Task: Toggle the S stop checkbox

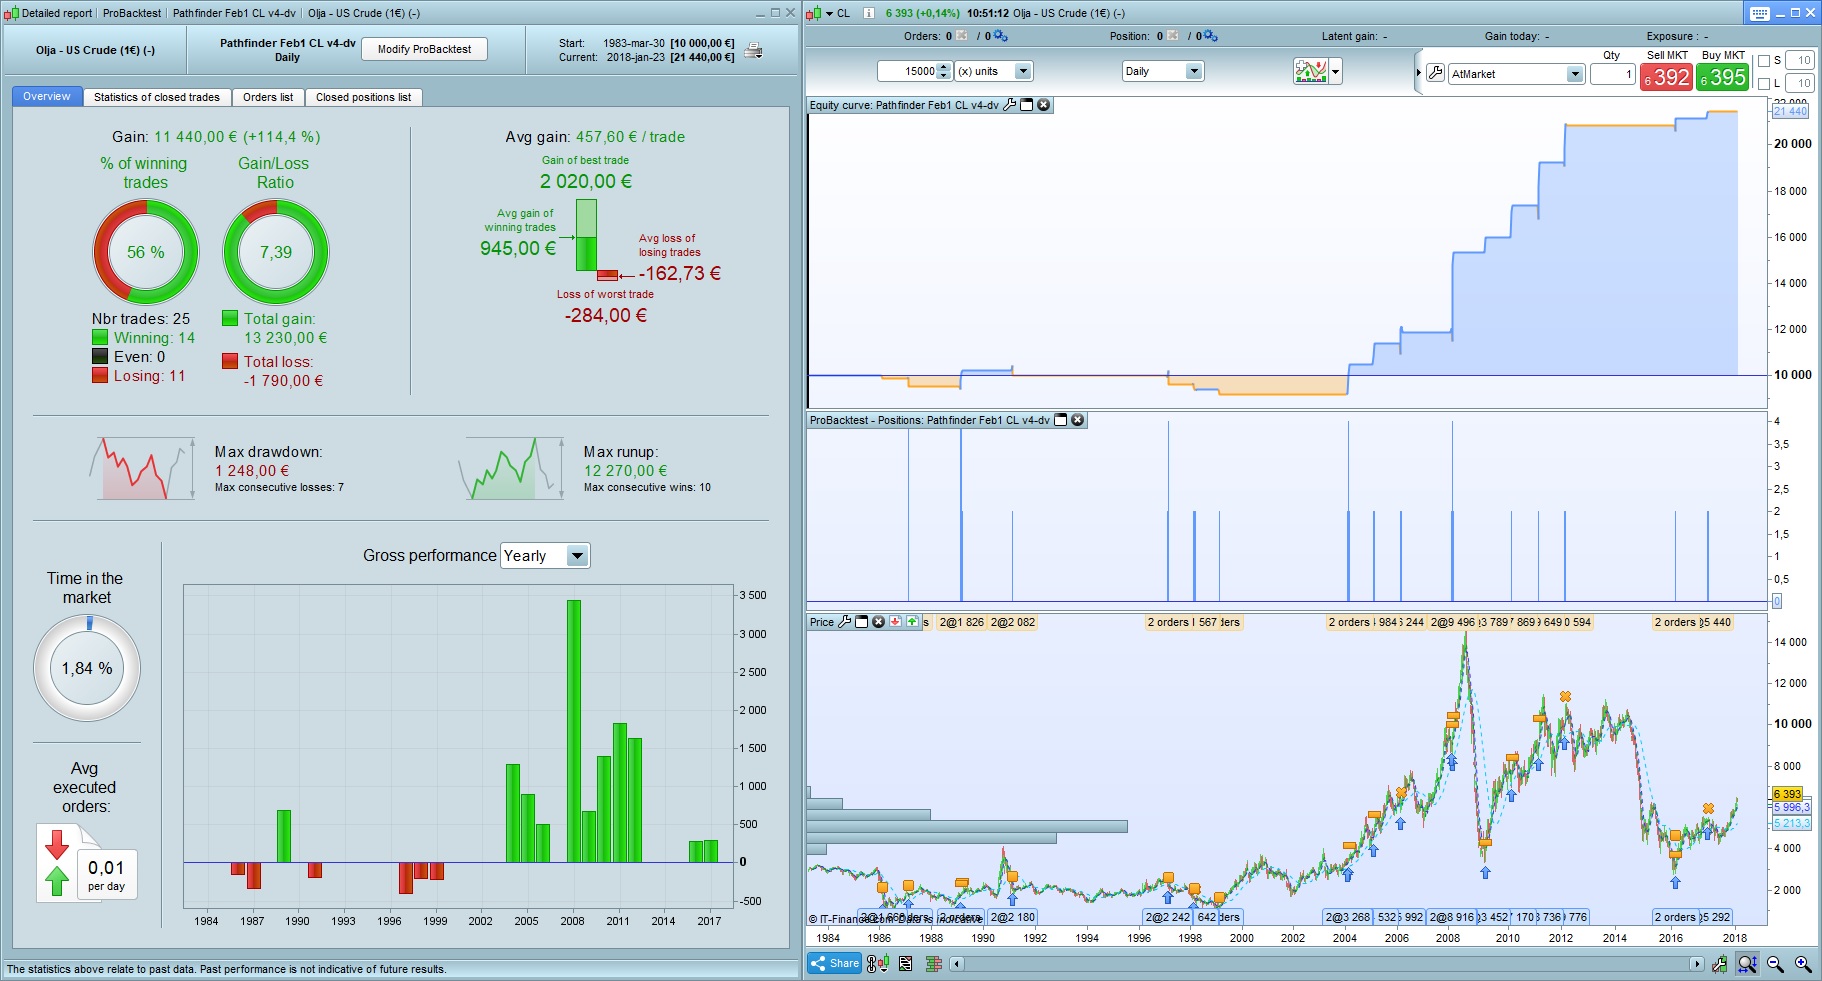Action: coord(1764,60)
